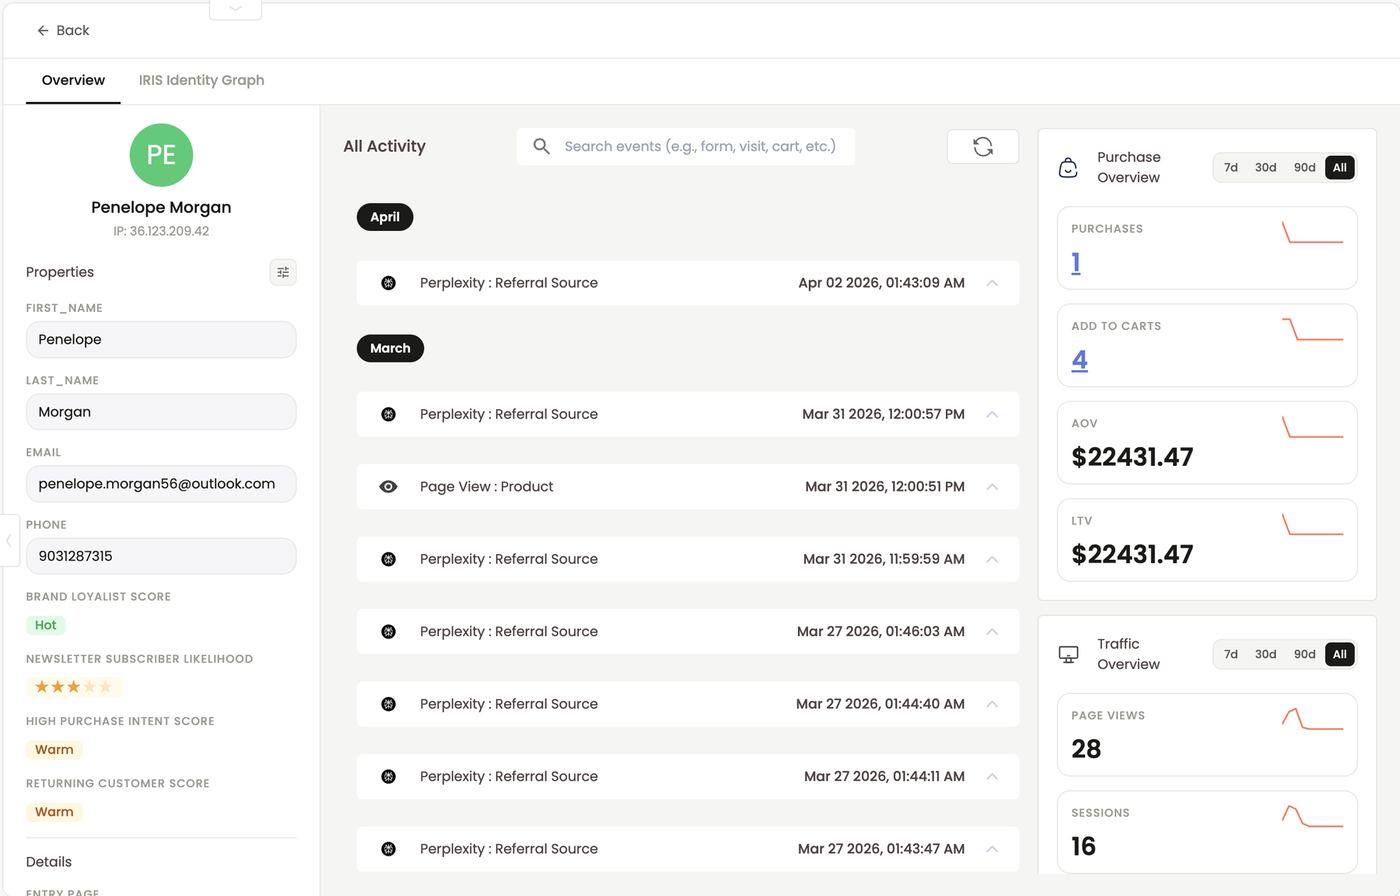
Task: Collapse the Page View : Product event chevron
Action: 992,487
